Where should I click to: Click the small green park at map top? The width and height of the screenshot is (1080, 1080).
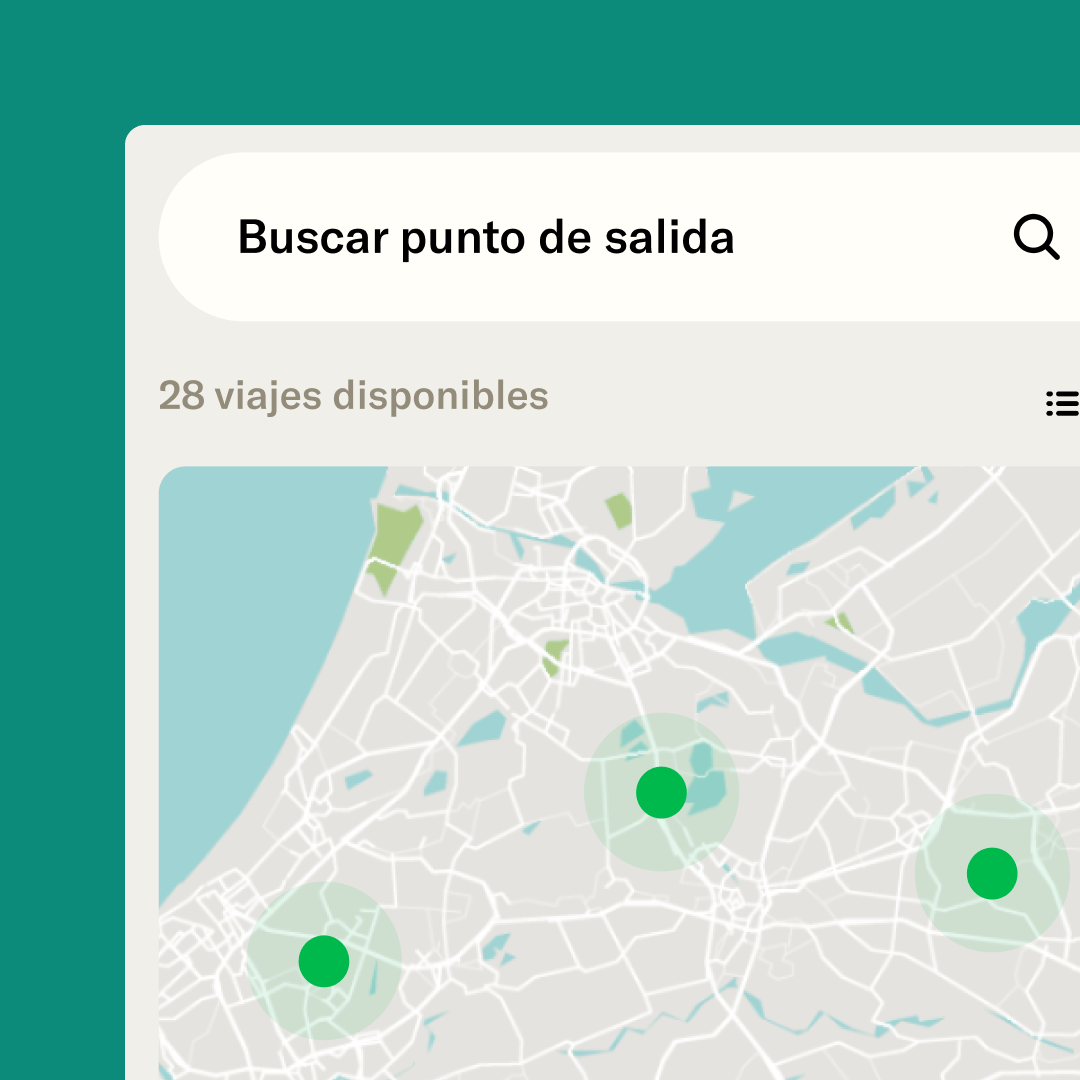tap(620, 511)
